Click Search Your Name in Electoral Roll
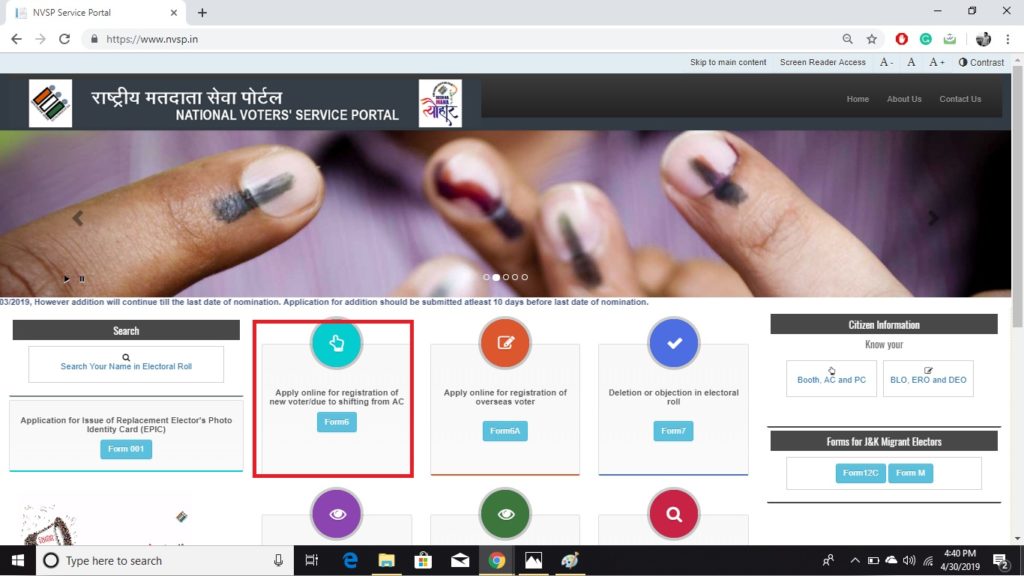1024x576 pixels. (126, 364)
